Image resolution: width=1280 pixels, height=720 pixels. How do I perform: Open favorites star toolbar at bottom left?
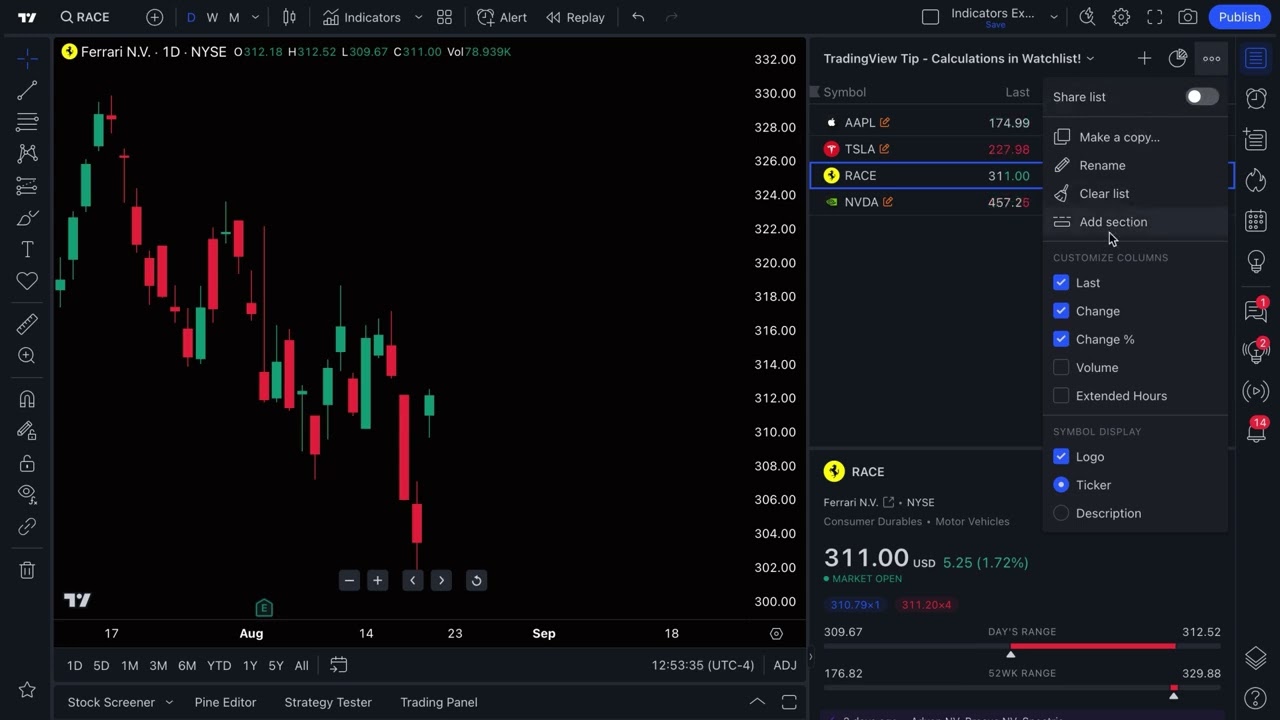coord(27,690)
